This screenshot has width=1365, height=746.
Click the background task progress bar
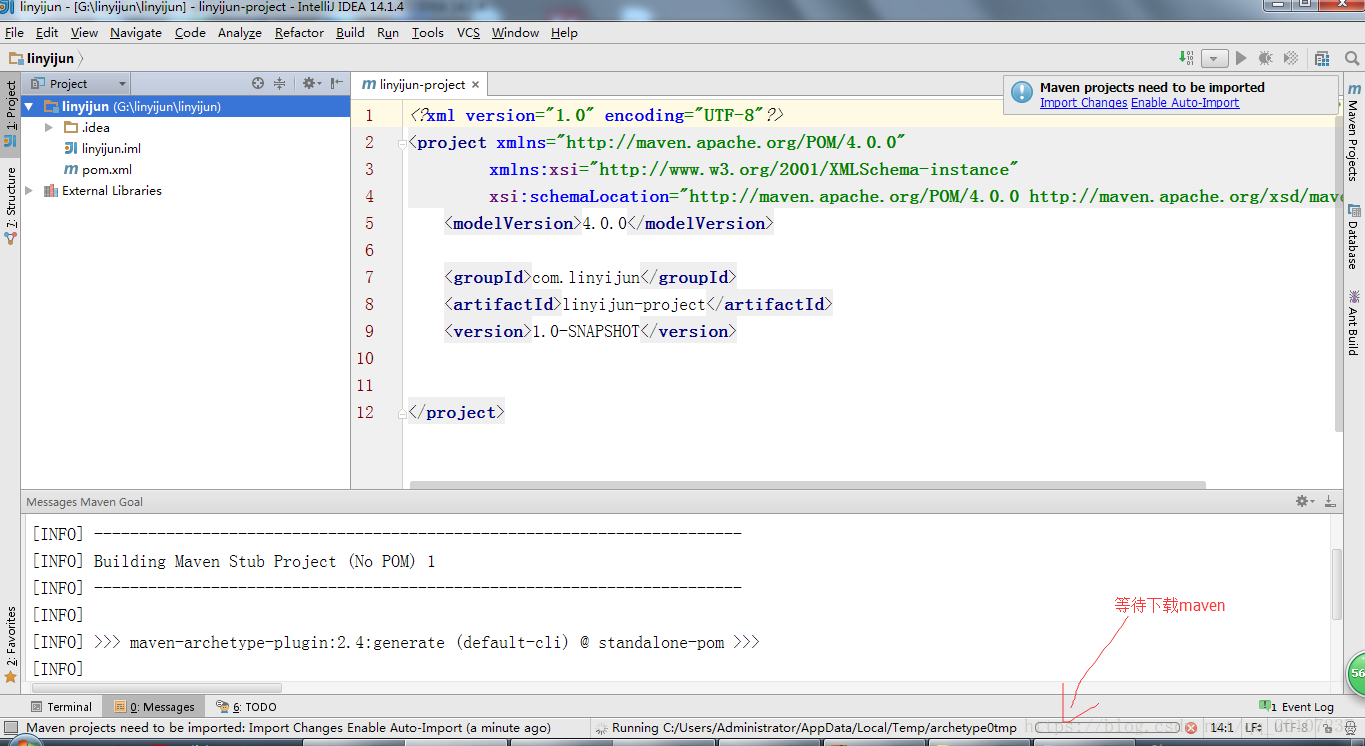[x=1107, y=728]
